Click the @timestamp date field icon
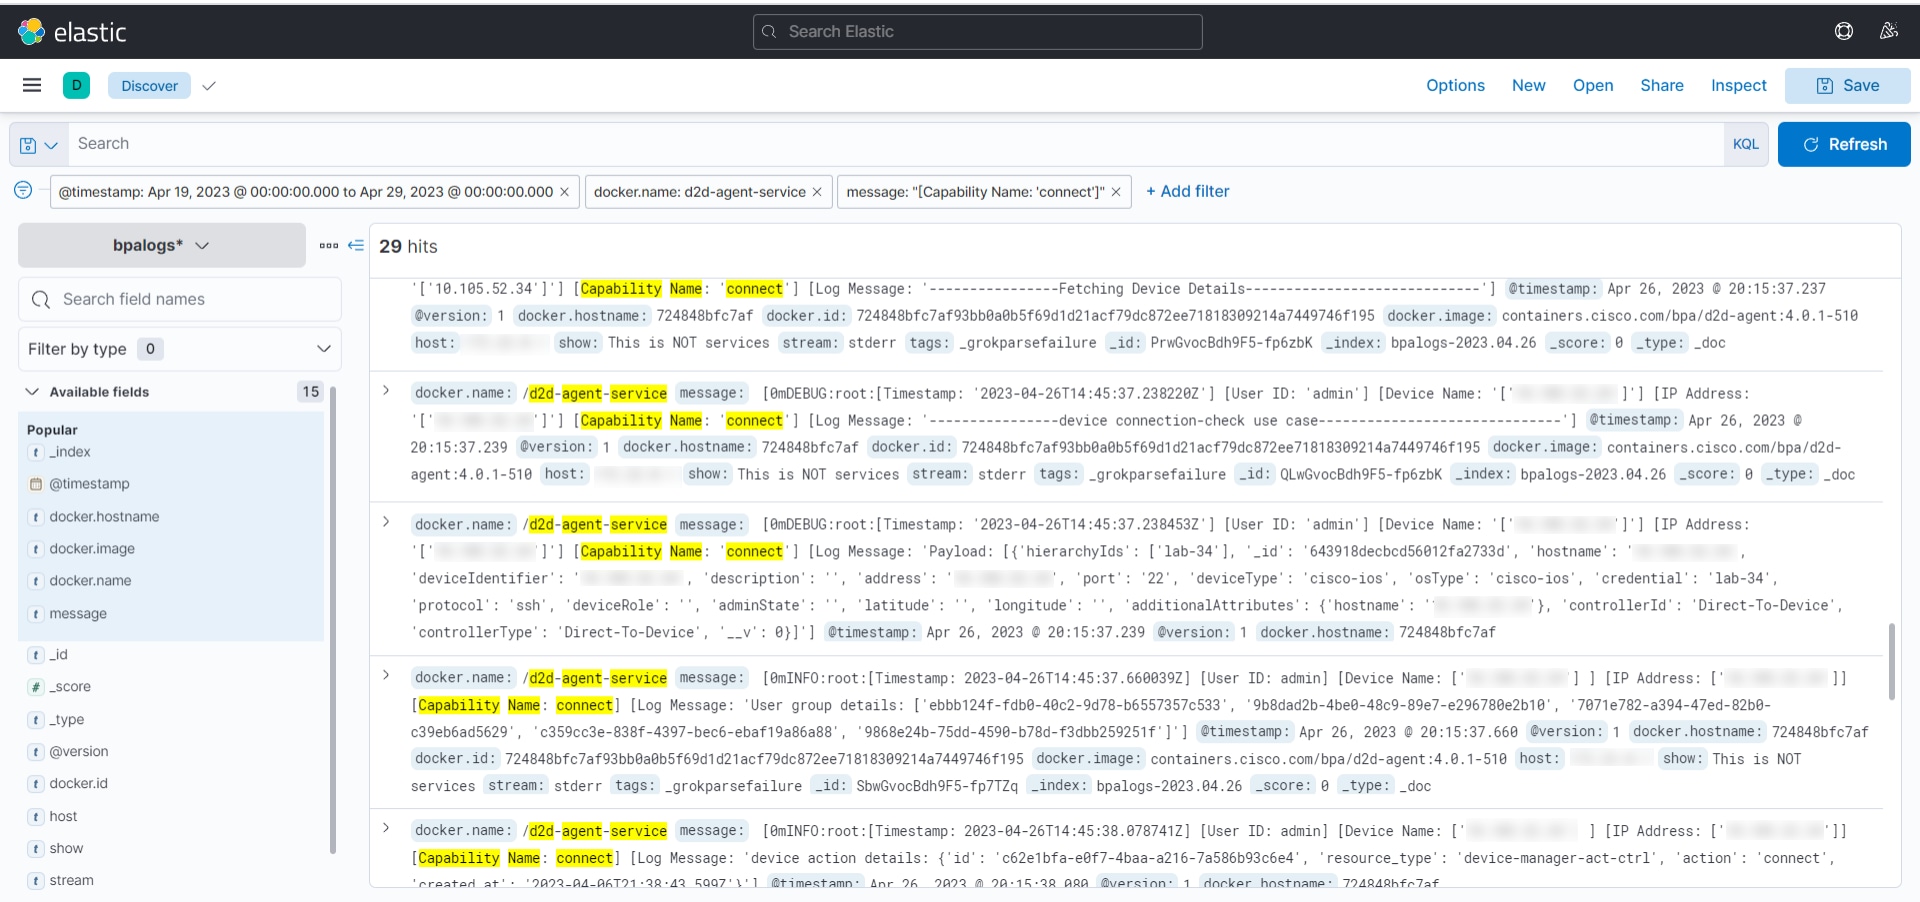Viewport: 1920px width, 902px height. click(x=36, y=484)
